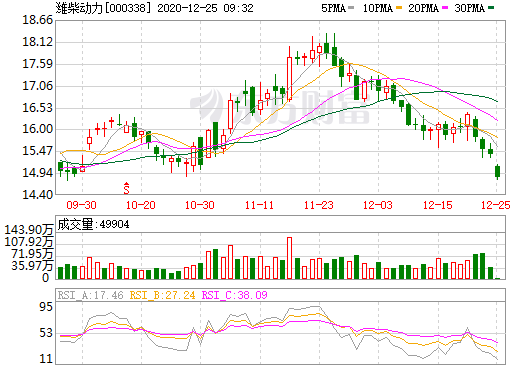Click the 14.94 price axis label
Image resolution: width=520 pixels, height=365 pixels.
pos(37,173)
